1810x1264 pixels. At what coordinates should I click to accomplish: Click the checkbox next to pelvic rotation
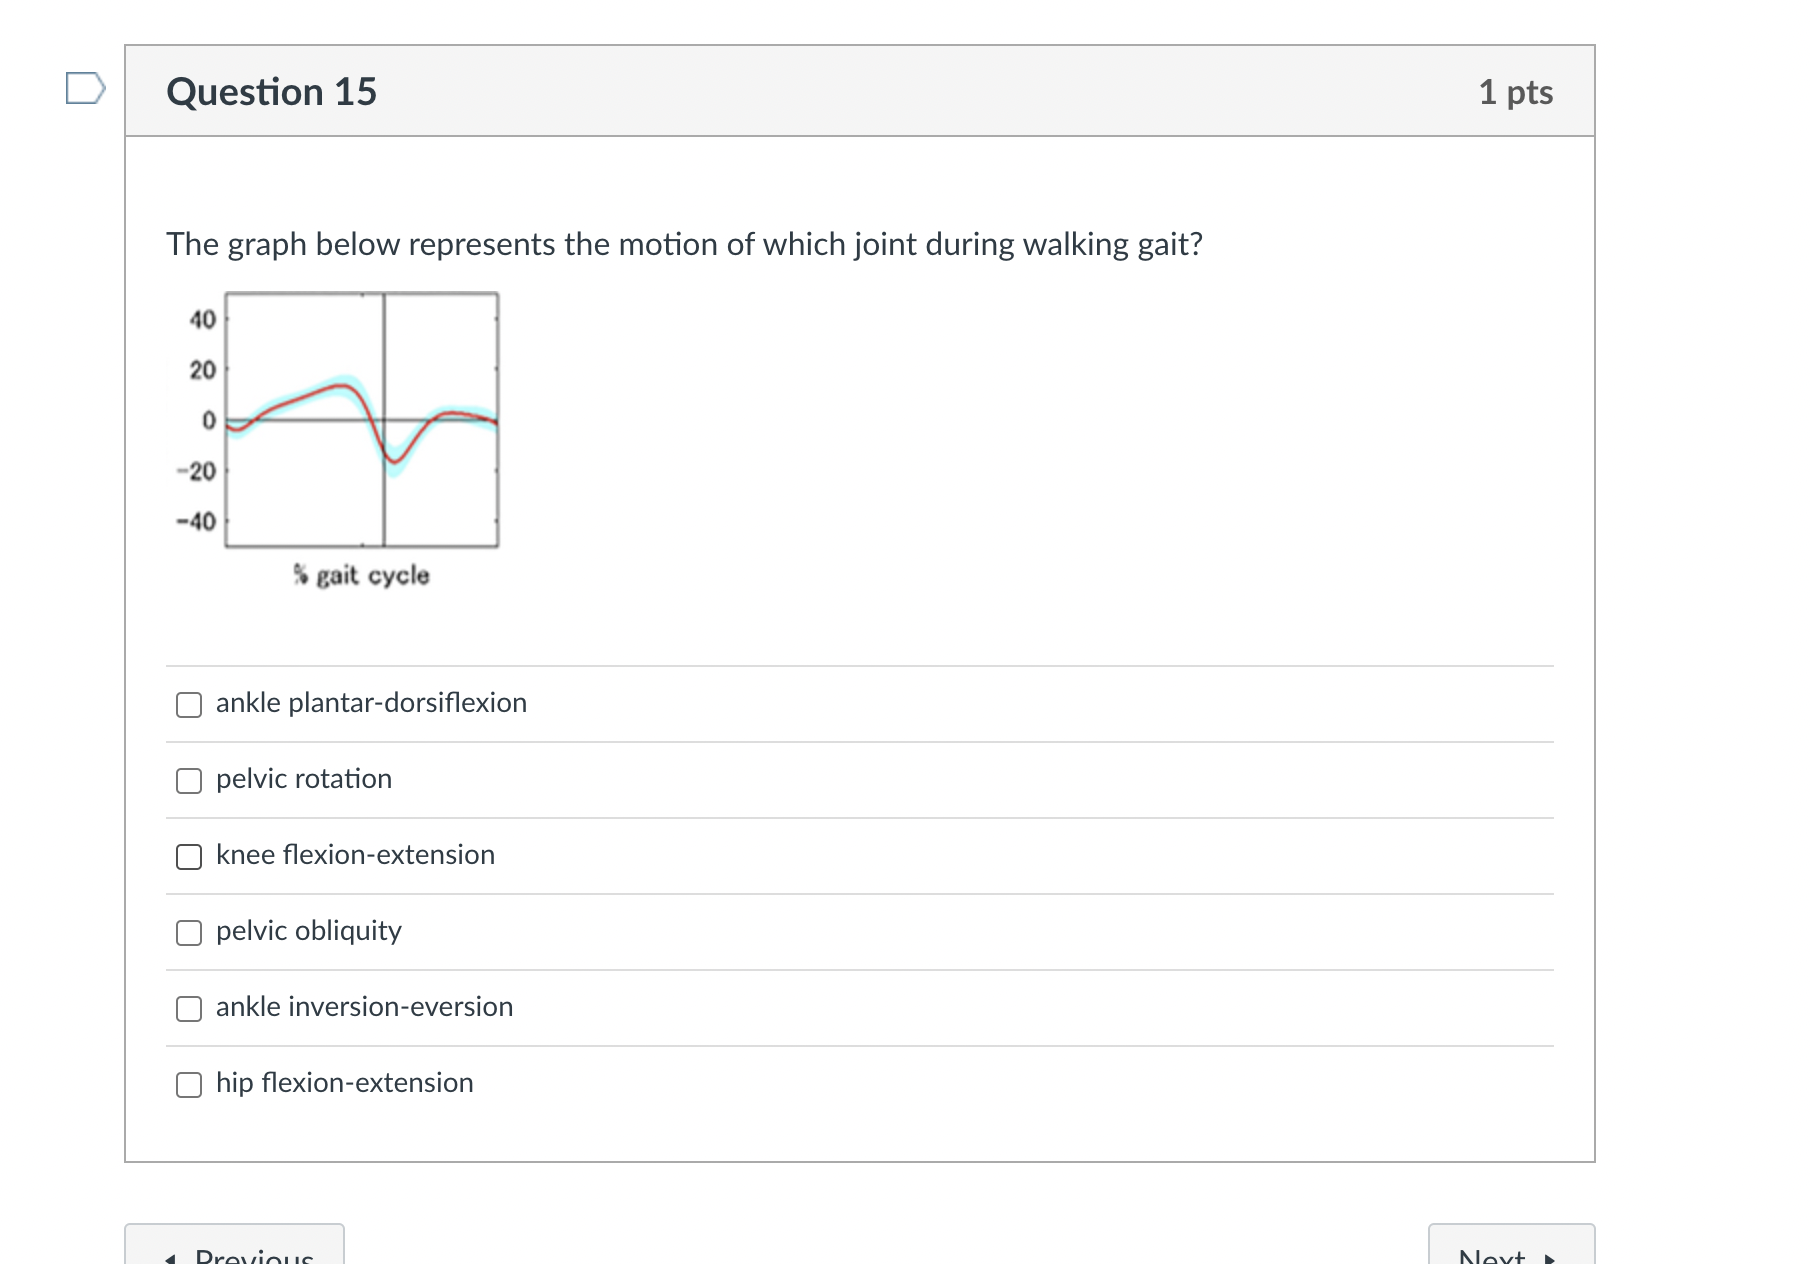[x=188, y=780]
